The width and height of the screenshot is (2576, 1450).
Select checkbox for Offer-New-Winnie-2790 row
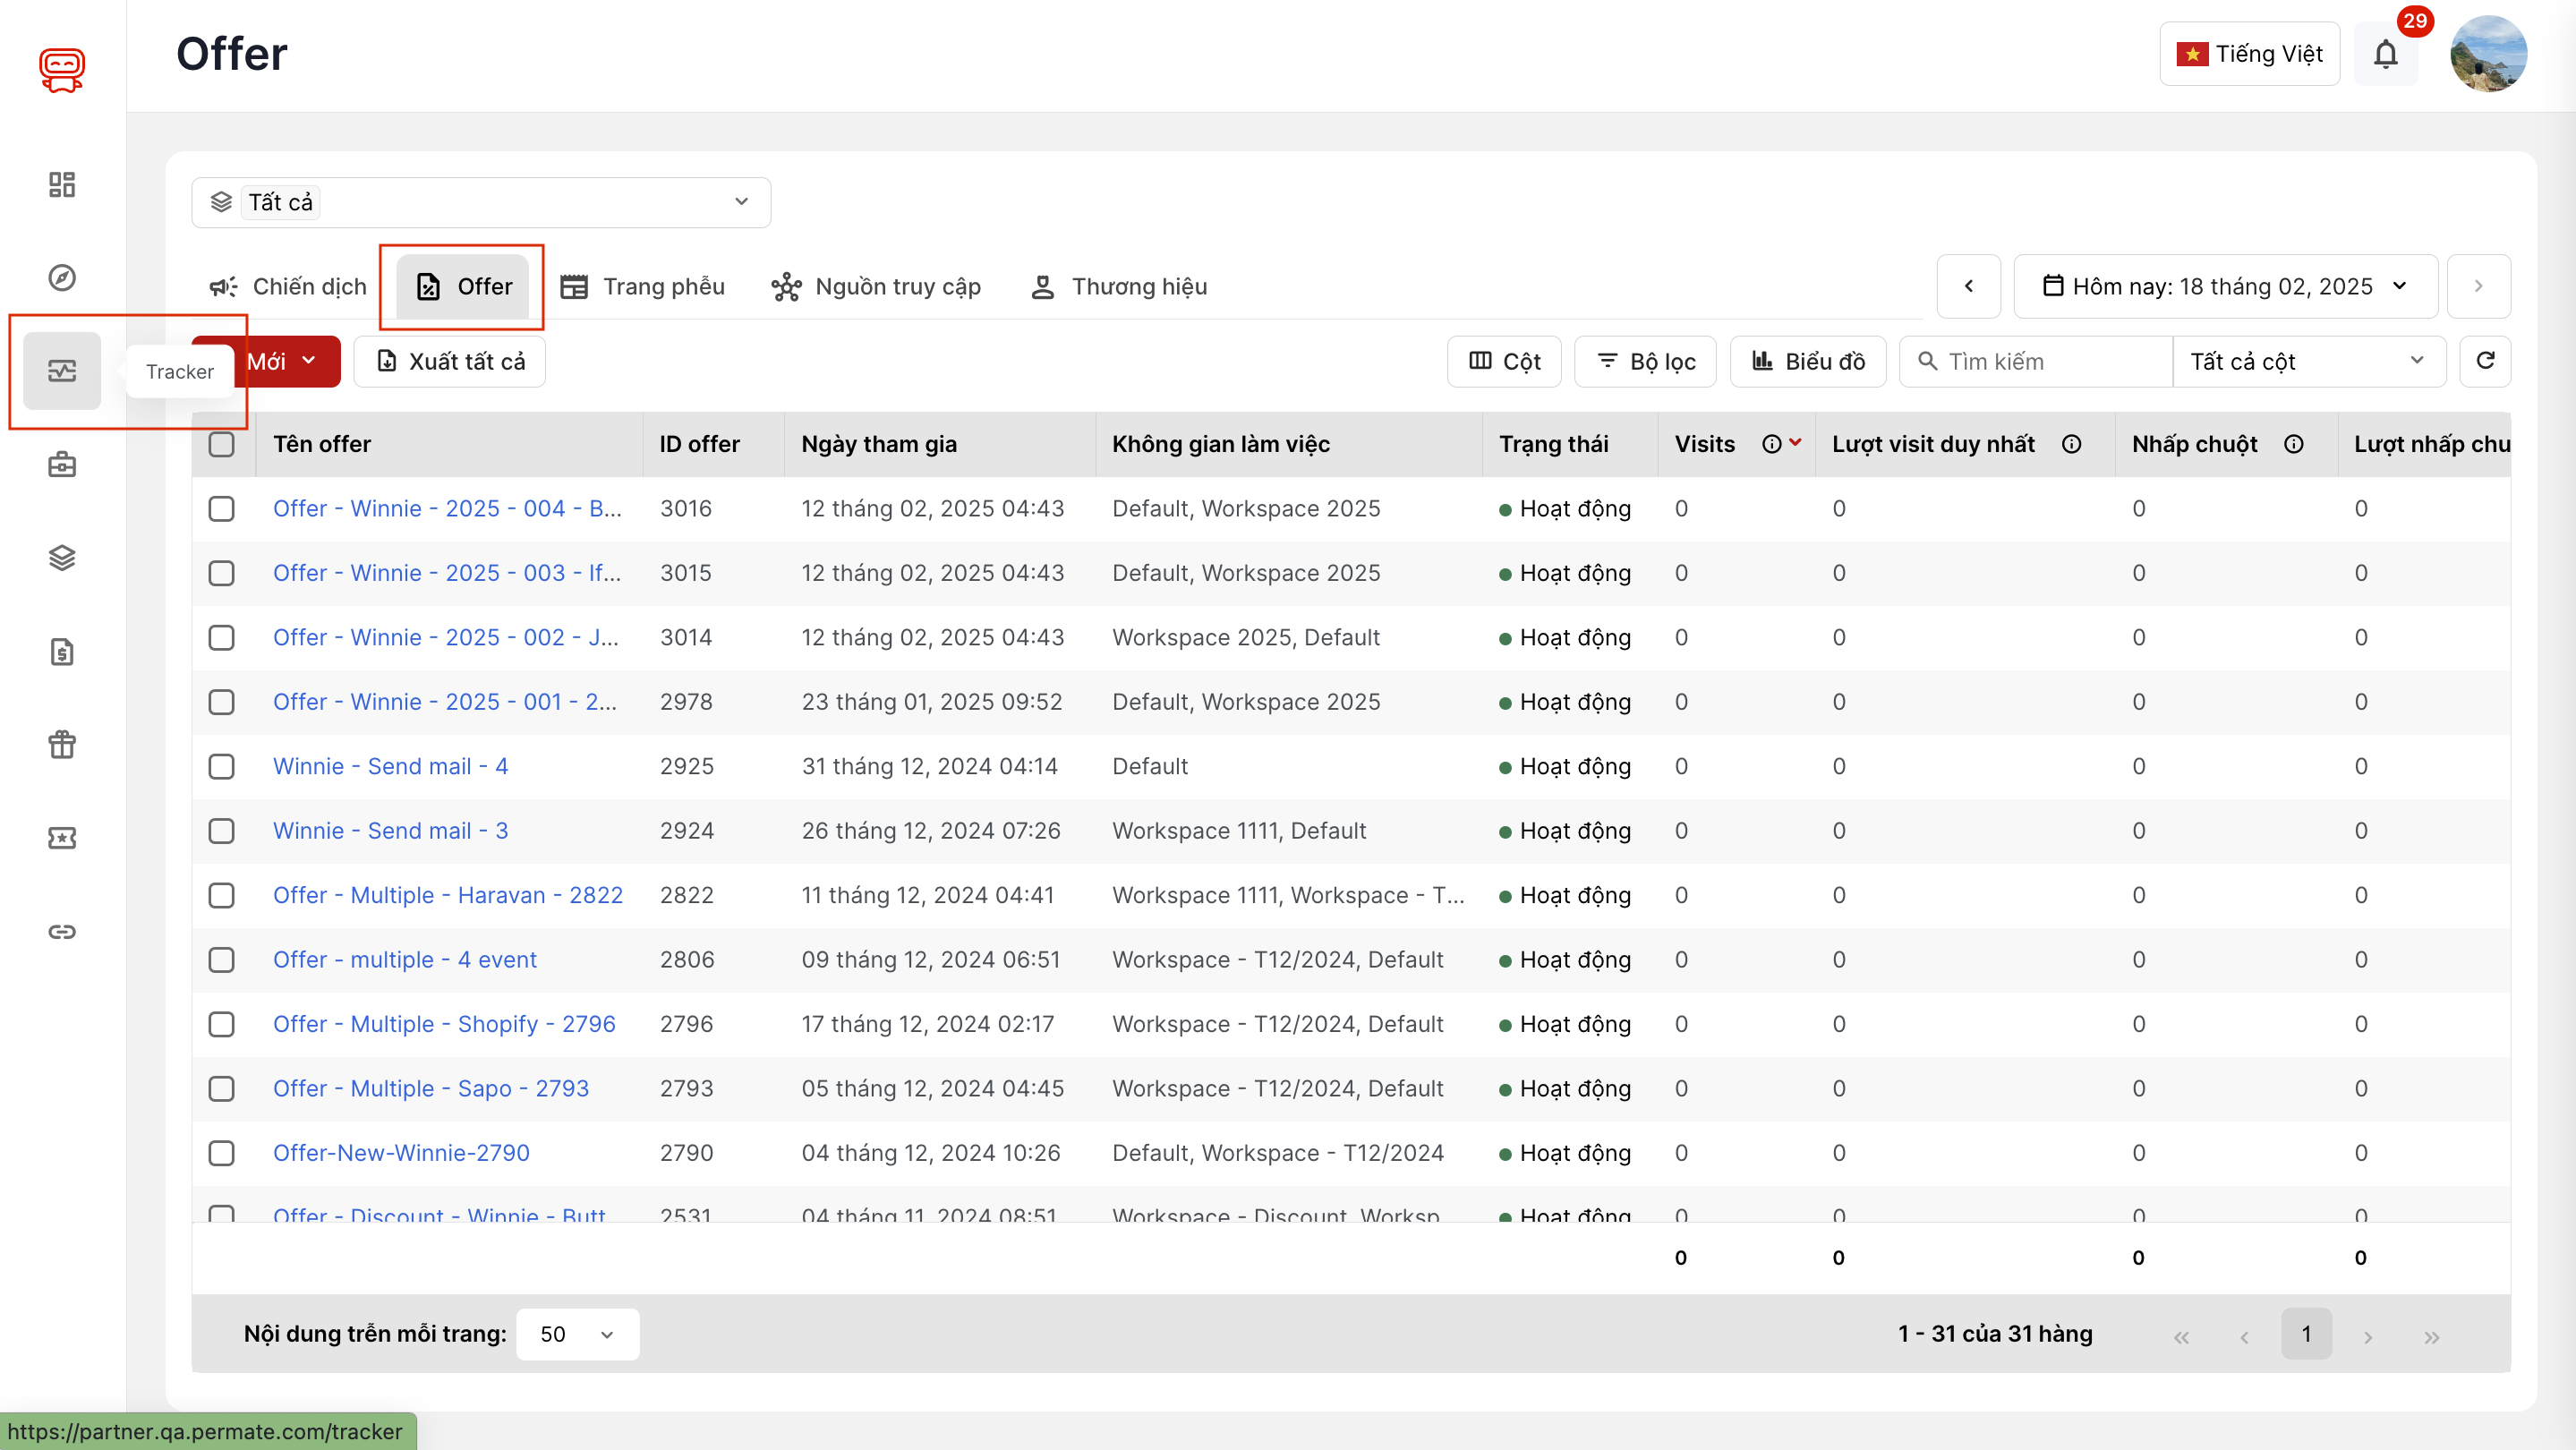[222, 1153]
